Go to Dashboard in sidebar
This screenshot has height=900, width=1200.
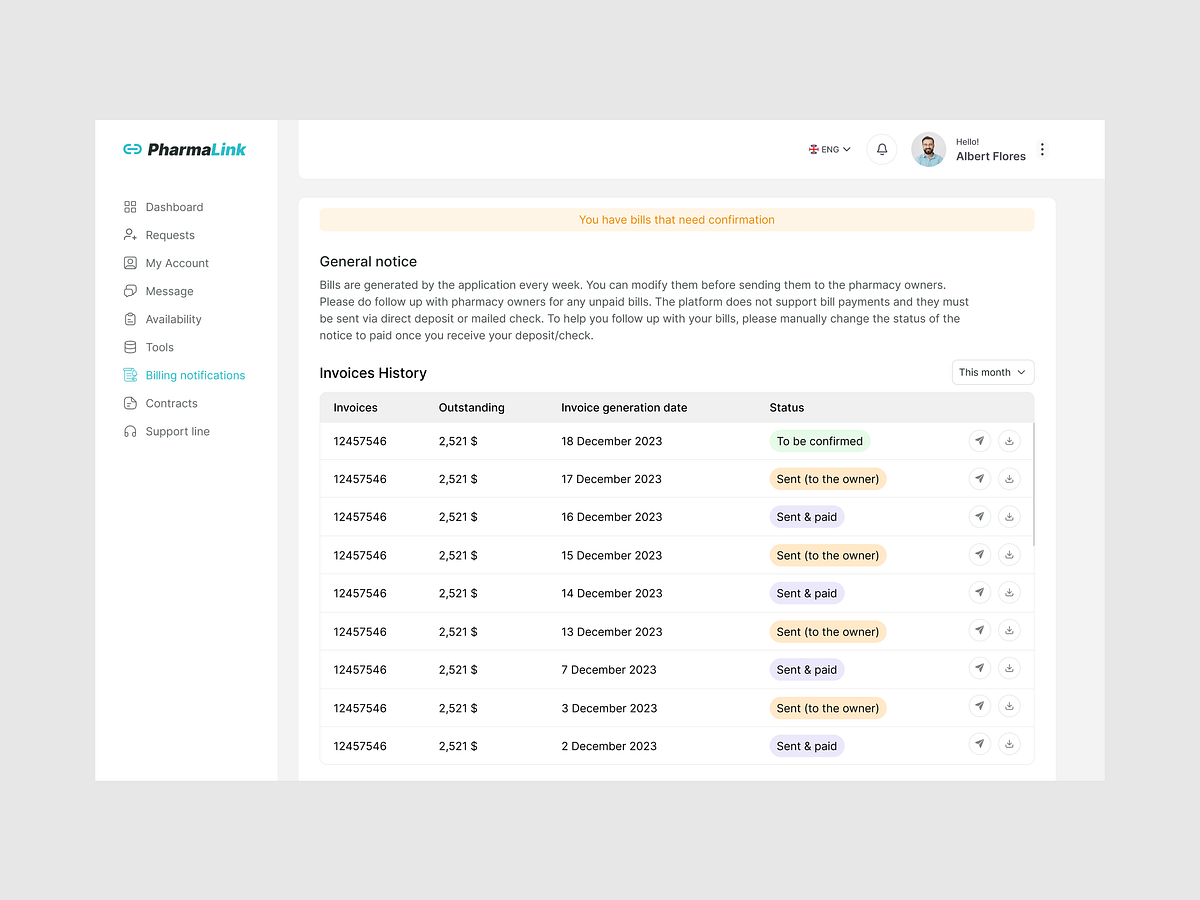[x=163, y=207]
